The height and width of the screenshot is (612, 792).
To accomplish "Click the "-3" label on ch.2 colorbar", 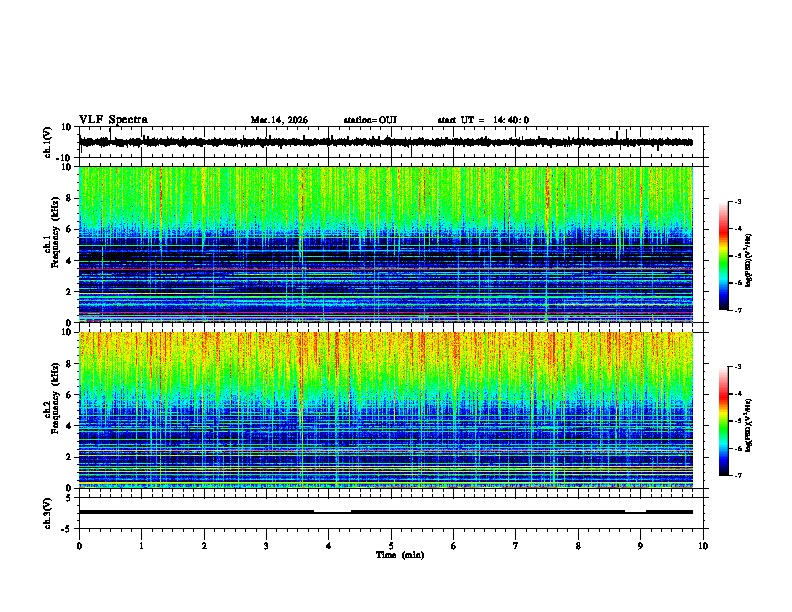I will coord(737,367).
